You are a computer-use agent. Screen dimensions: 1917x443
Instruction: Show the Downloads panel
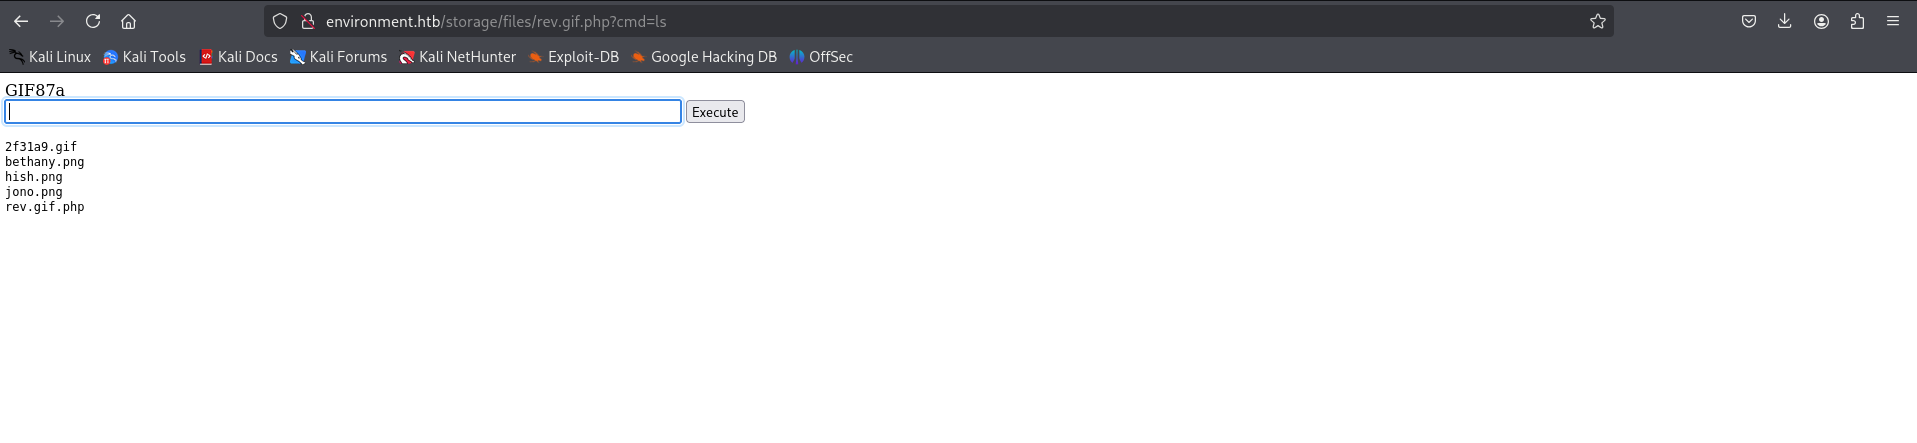1785,21
